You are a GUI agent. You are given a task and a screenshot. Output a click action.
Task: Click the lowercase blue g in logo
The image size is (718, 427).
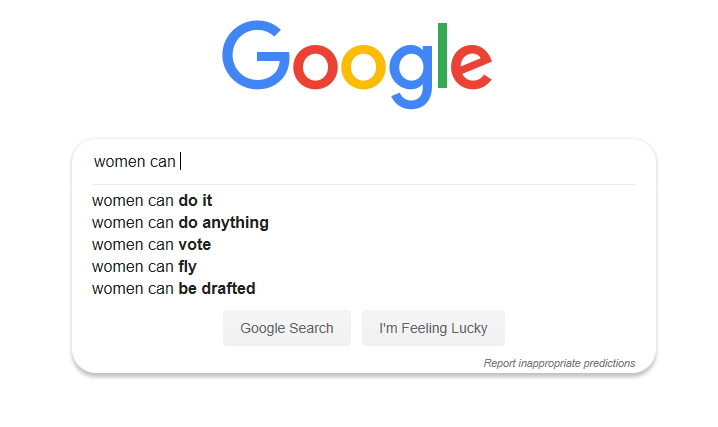(411, 76)
